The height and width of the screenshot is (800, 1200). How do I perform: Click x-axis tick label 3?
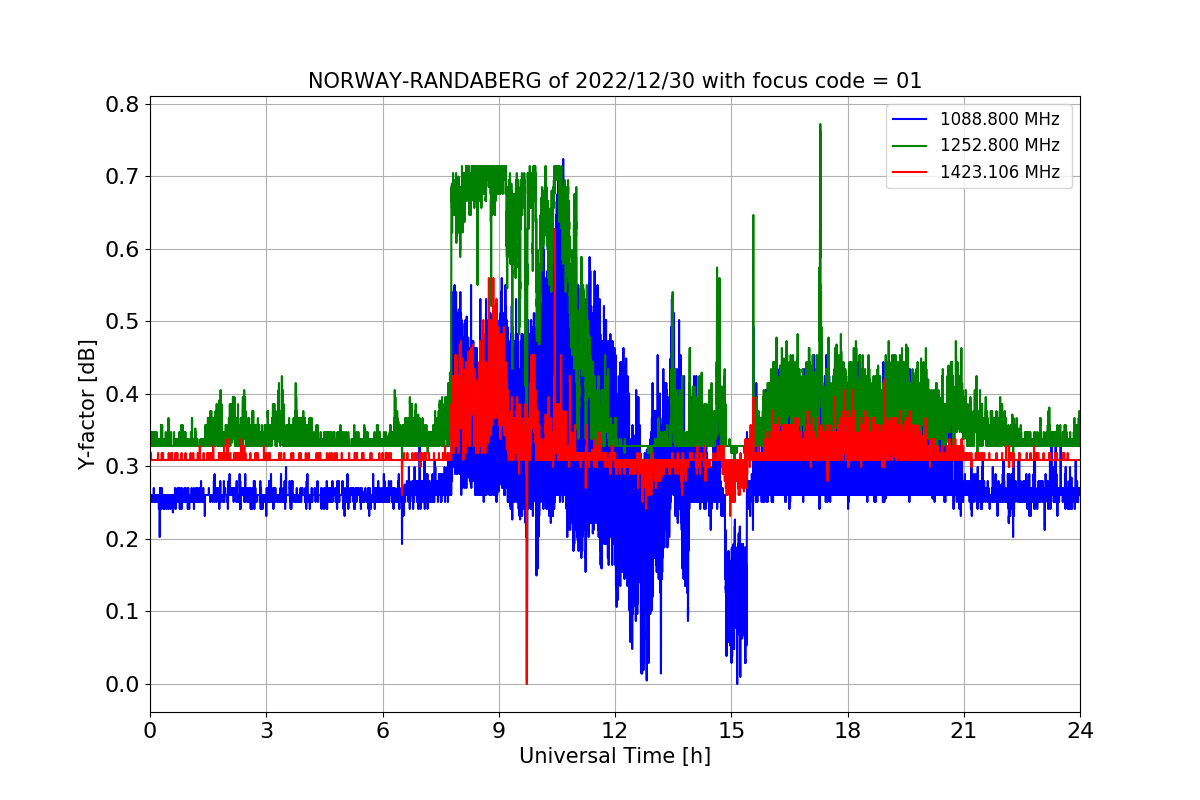click(266, 730)
